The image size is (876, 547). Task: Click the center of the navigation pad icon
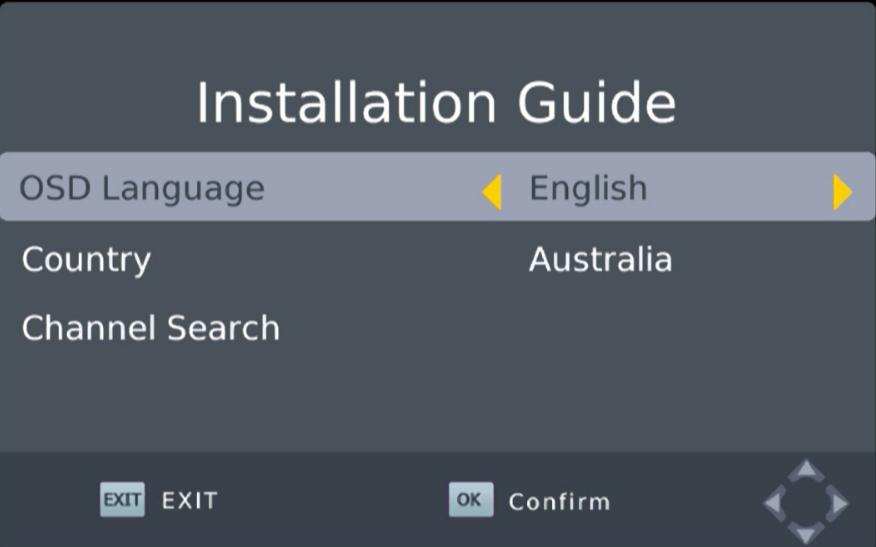[x=806, y=503]
